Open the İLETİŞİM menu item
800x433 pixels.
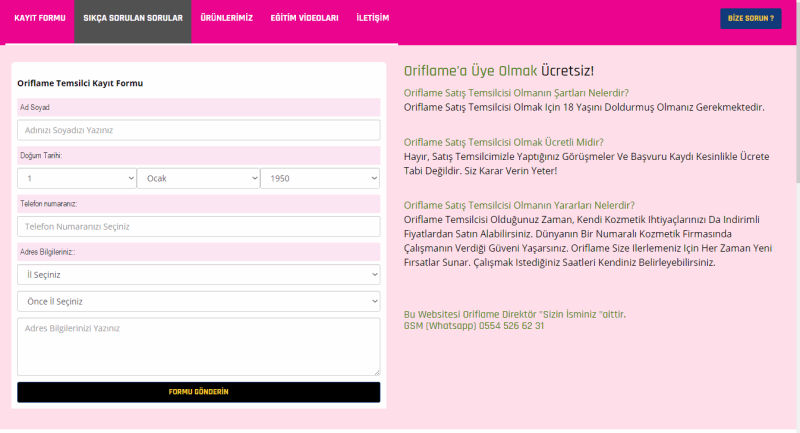click(372, 18)
